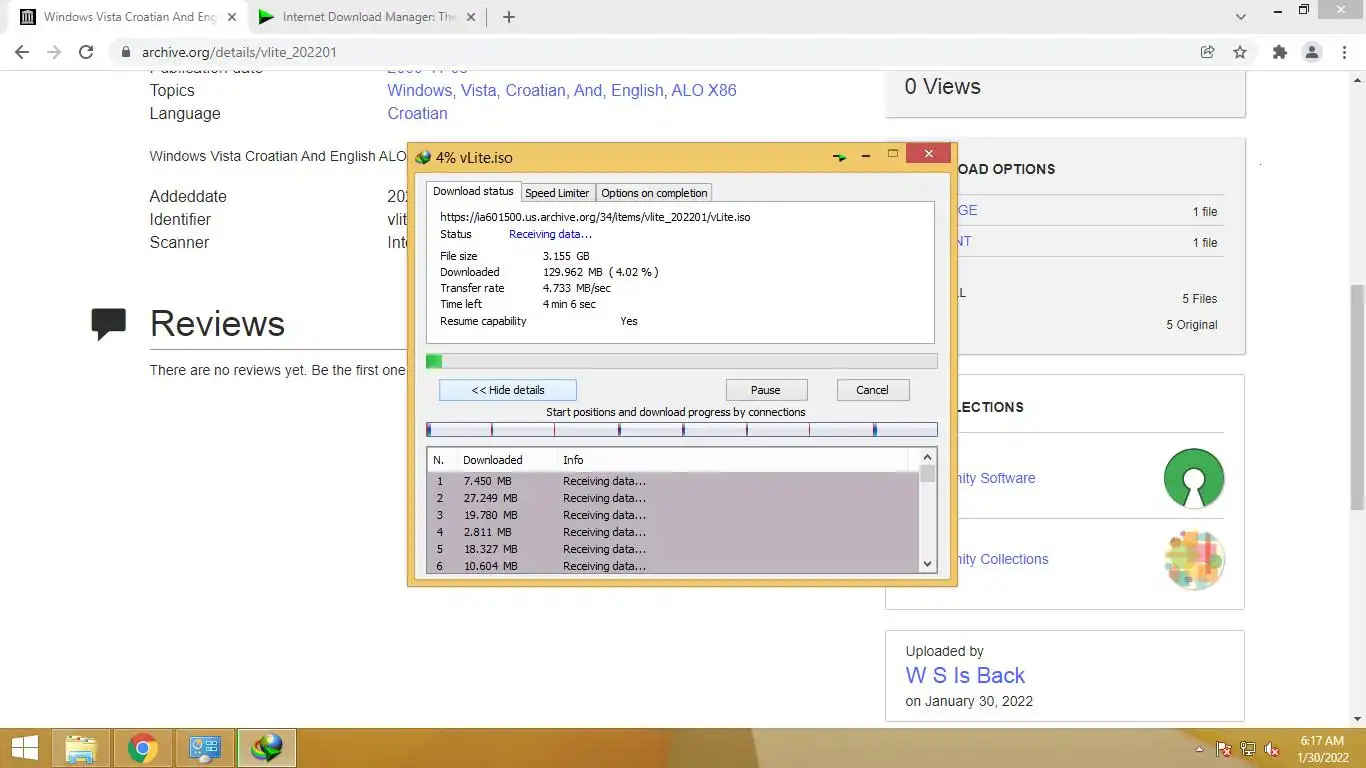Open a new browser tab
Image resolution: width=1366 pixels, height=768 pixels.
tap(508, 17)
